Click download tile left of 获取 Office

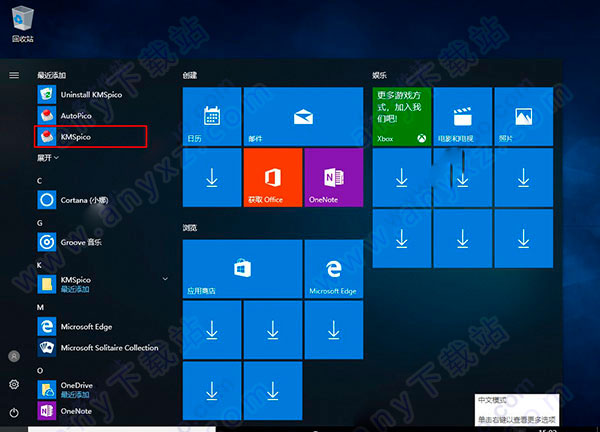click(212, 178)
